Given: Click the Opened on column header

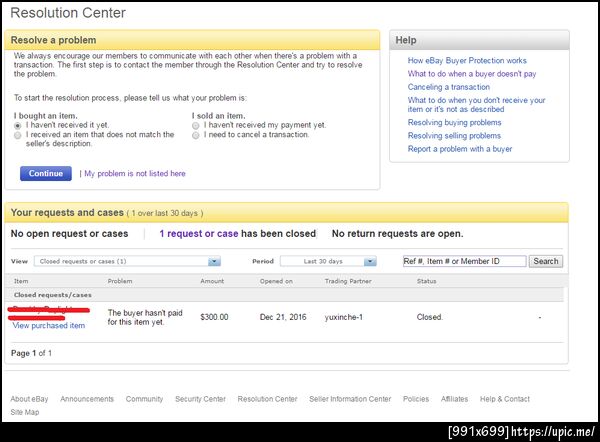Looking at the screenshot, I should click(x=276, y=281).
